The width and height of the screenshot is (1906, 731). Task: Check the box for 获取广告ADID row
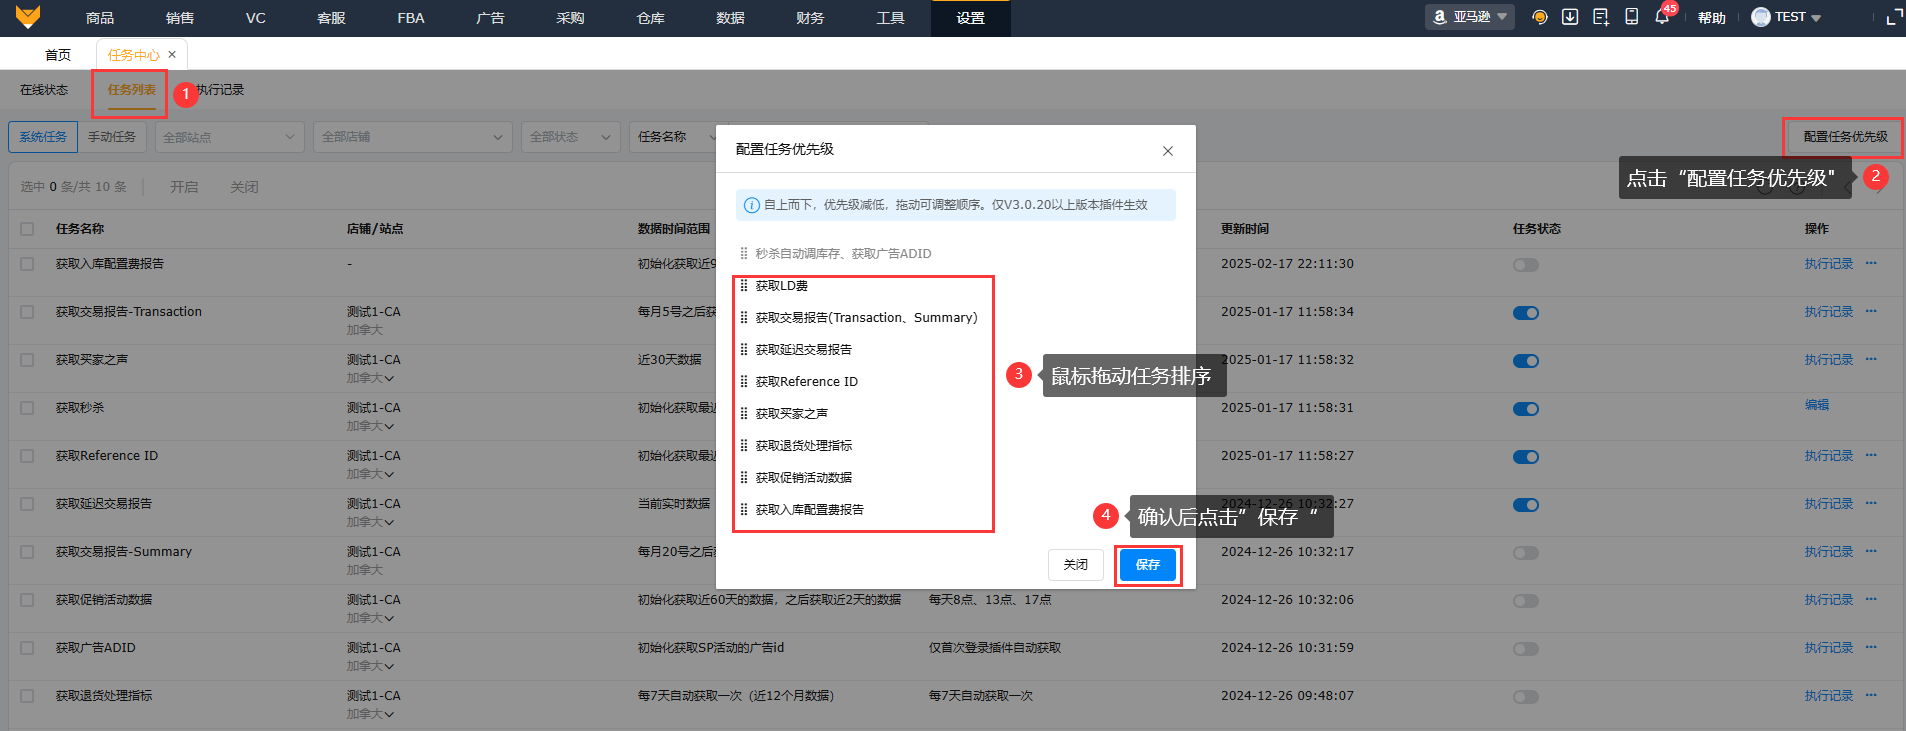pos(27,648)
